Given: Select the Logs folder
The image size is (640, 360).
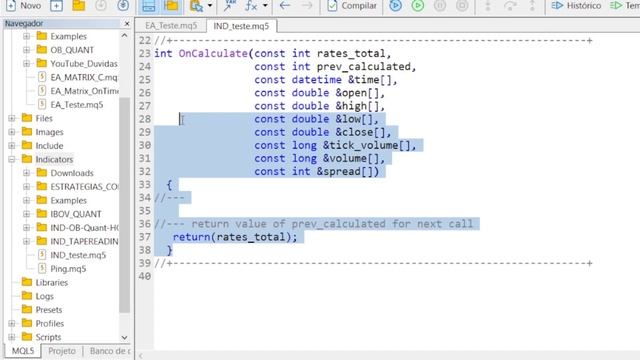Looking at the screenshot, I should point(44,296).
